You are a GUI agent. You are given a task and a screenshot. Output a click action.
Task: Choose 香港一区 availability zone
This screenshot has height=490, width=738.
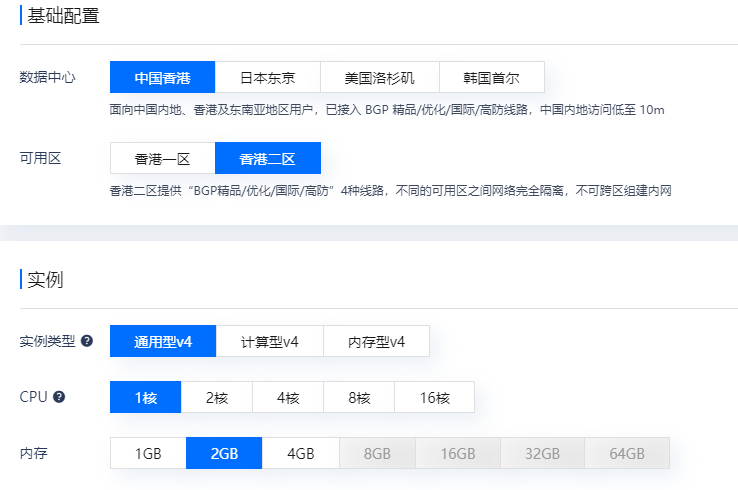click(162, 158)
